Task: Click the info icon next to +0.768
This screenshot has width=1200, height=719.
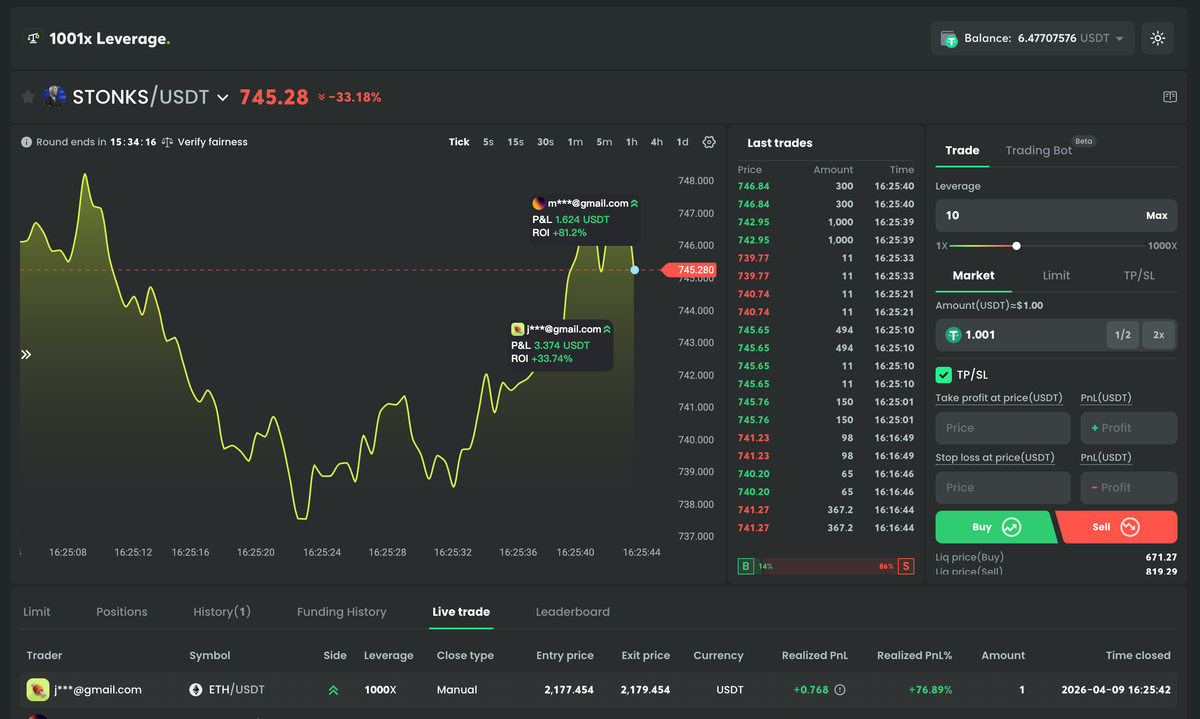Action: tap(840, 689)
